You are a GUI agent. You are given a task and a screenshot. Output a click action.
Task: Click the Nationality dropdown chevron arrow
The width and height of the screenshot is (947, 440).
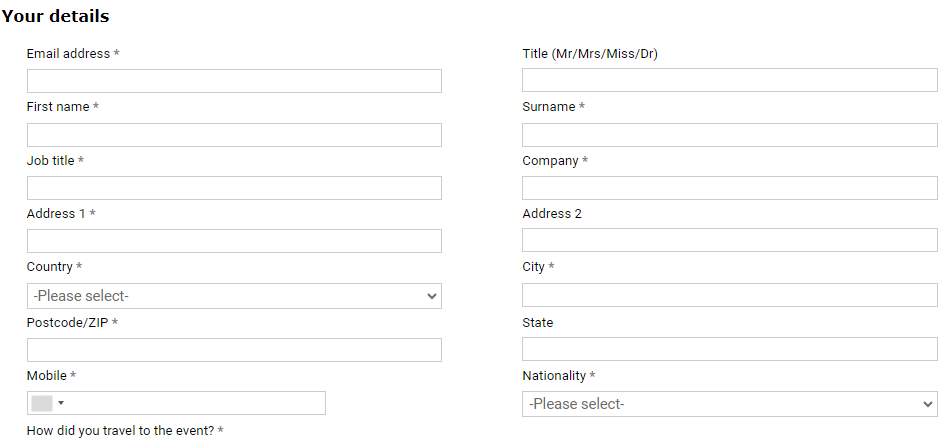click(927, 404)
